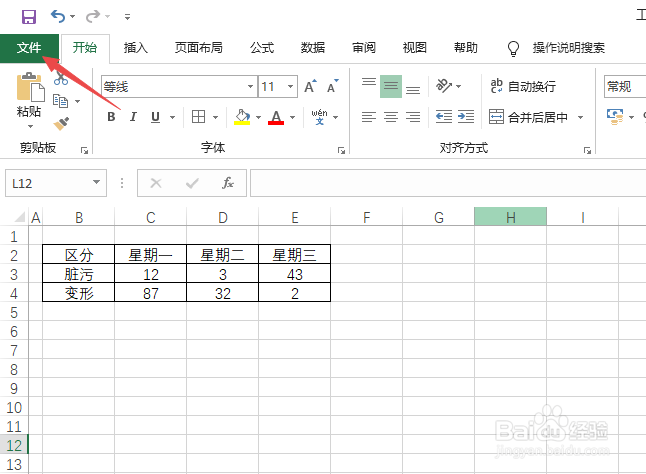Click the 合并后居中 merge and center button
646x474 pixels.
click(529, 117)
